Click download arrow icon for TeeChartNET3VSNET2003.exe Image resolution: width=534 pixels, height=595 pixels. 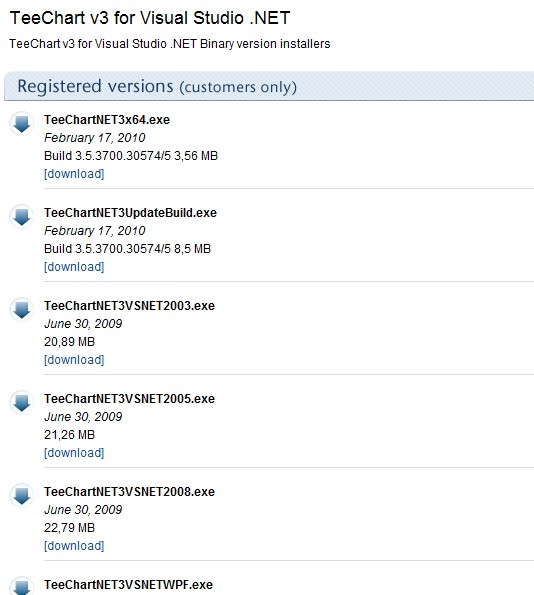pos(22,309)
